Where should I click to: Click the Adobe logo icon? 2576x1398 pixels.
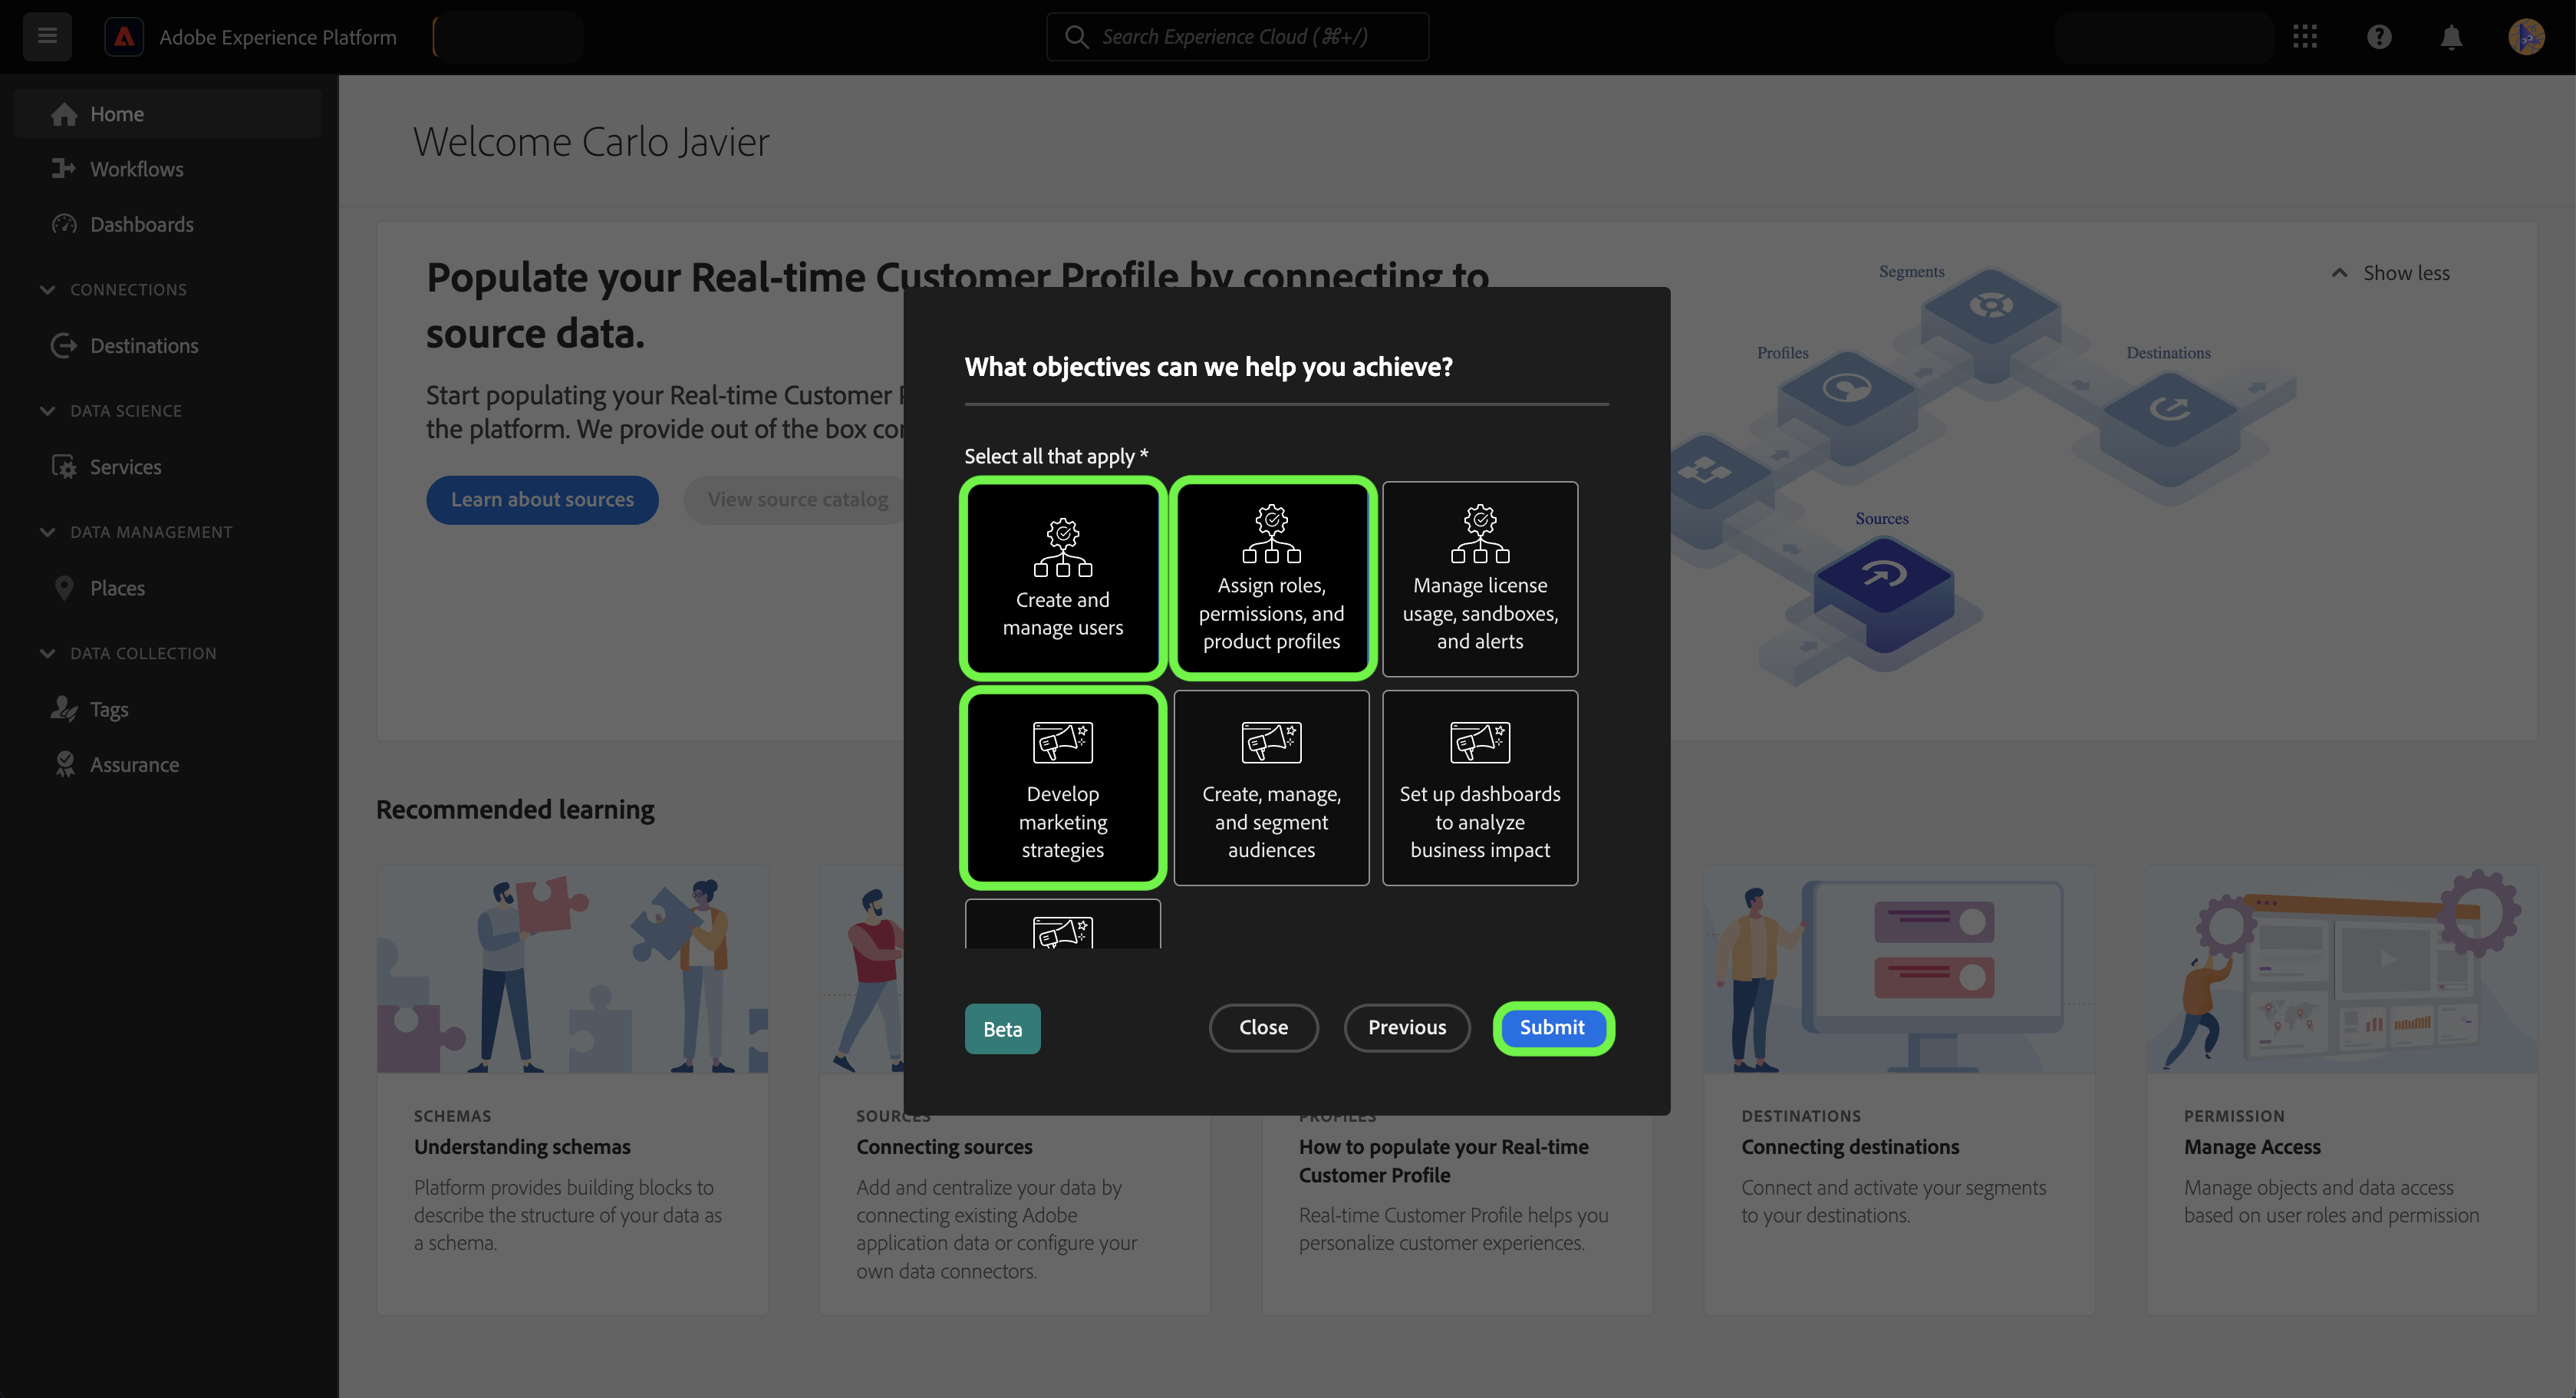(x=124, y=37)
